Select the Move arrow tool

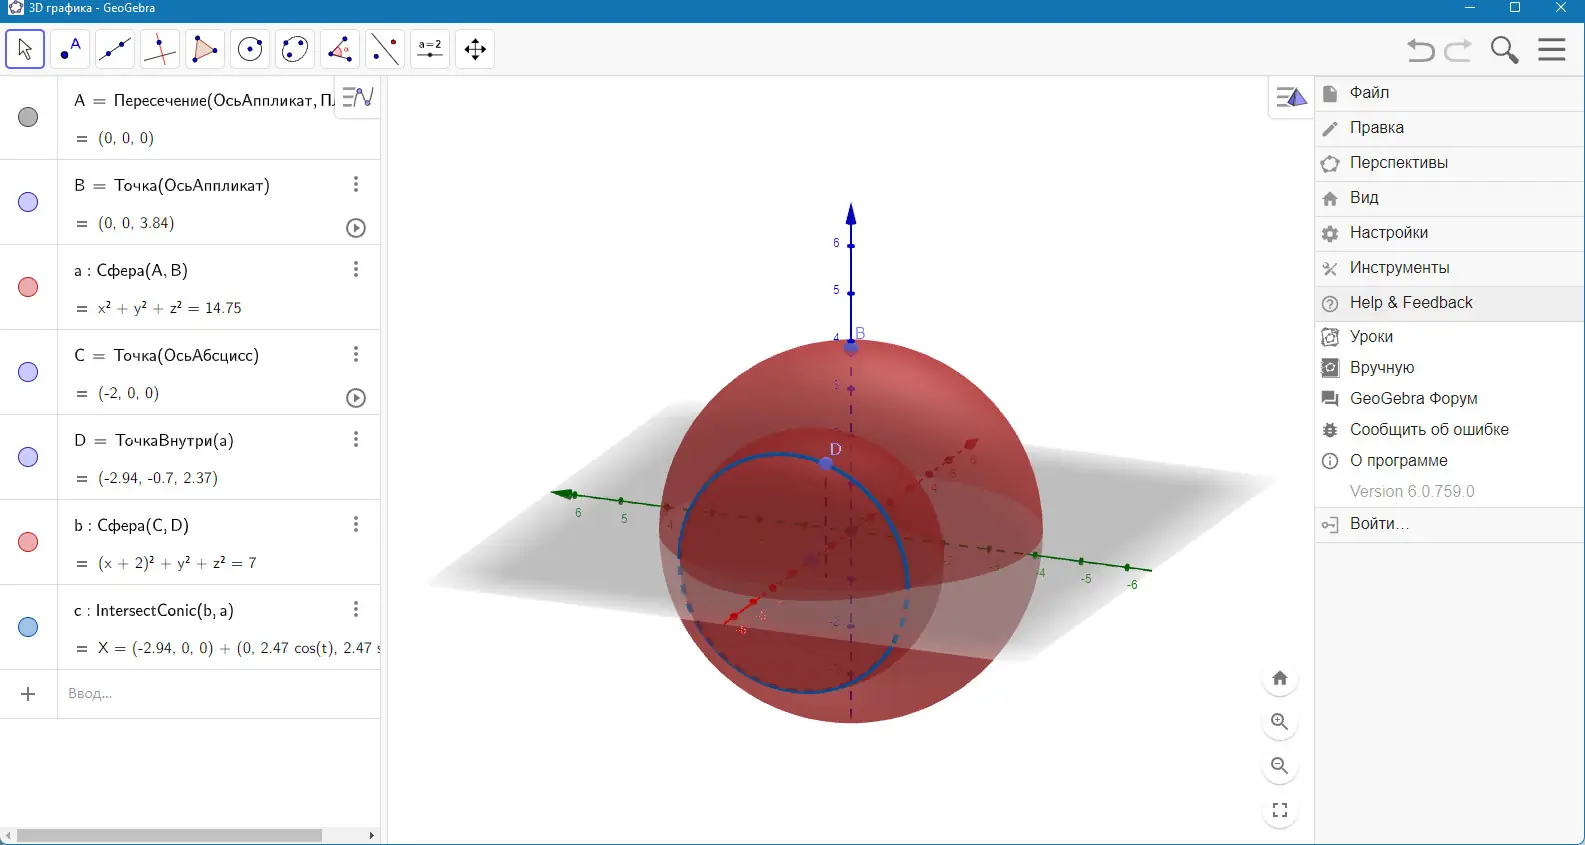point(25,49)
